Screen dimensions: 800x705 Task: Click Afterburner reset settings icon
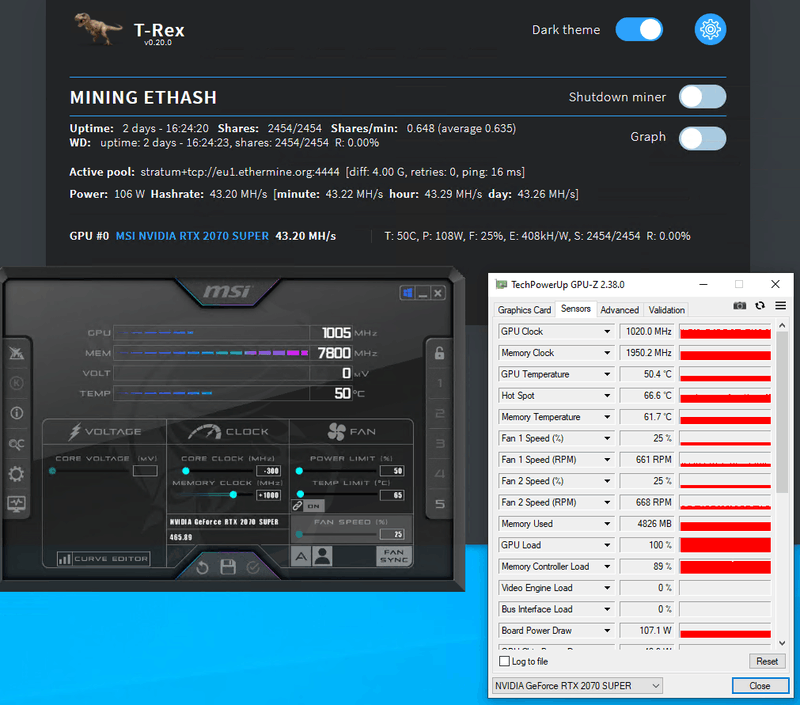[x=203, y=567]
